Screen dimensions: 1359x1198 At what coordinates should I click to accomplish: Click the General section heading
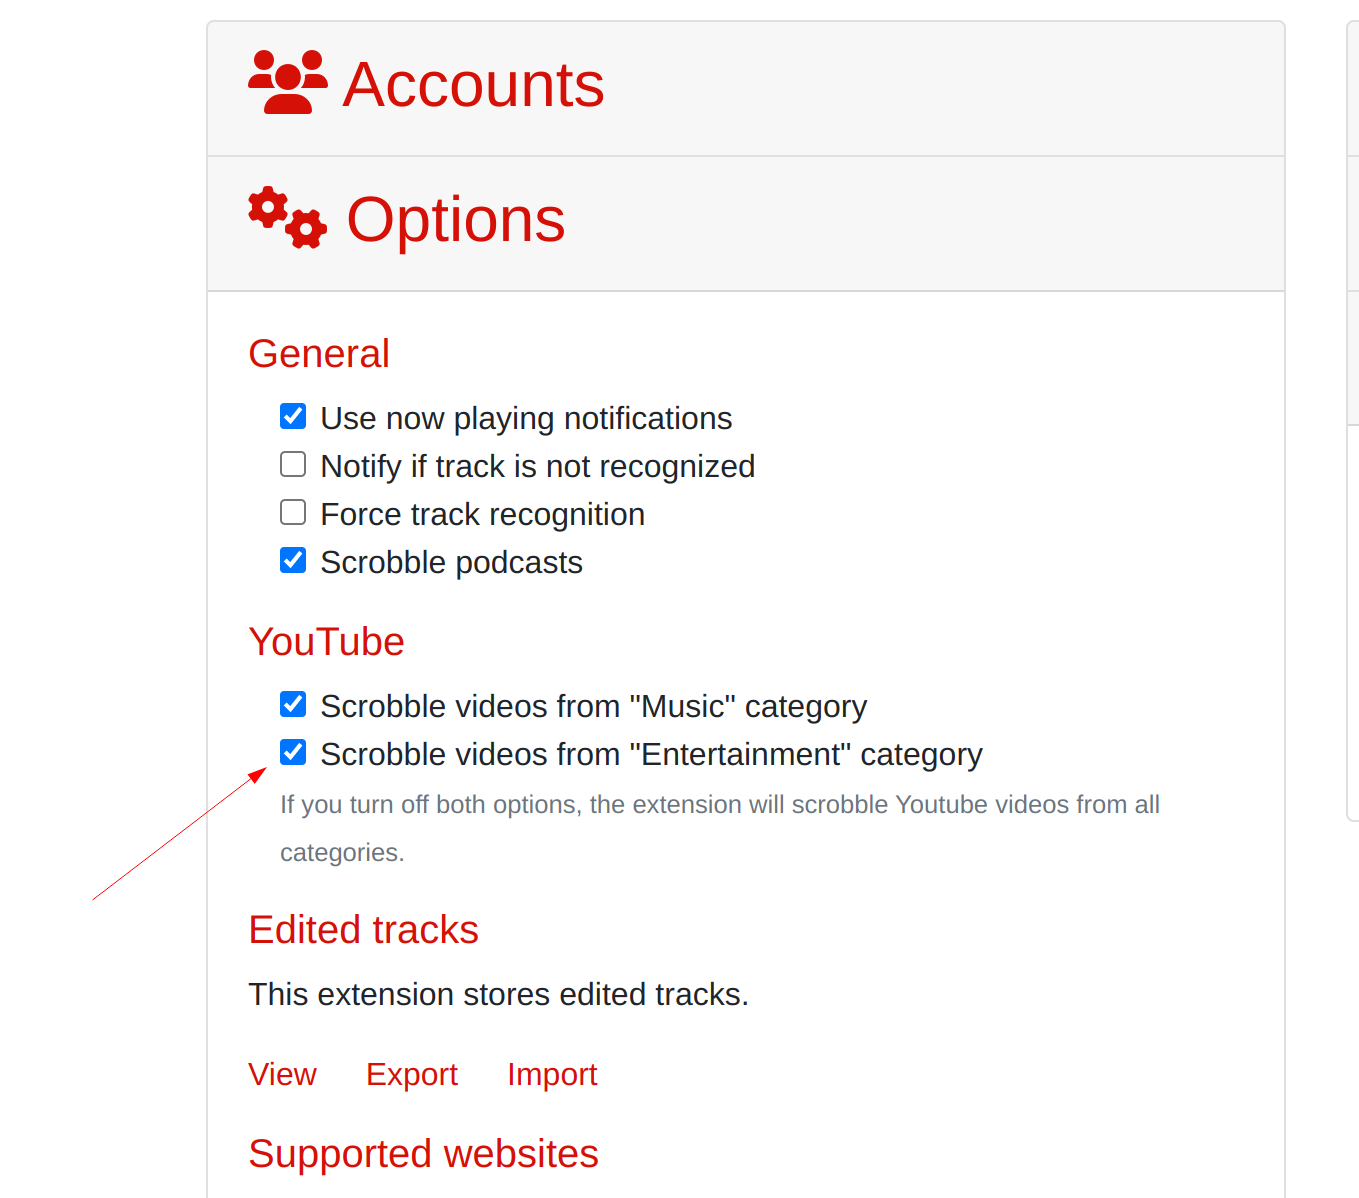pos(318,353)
